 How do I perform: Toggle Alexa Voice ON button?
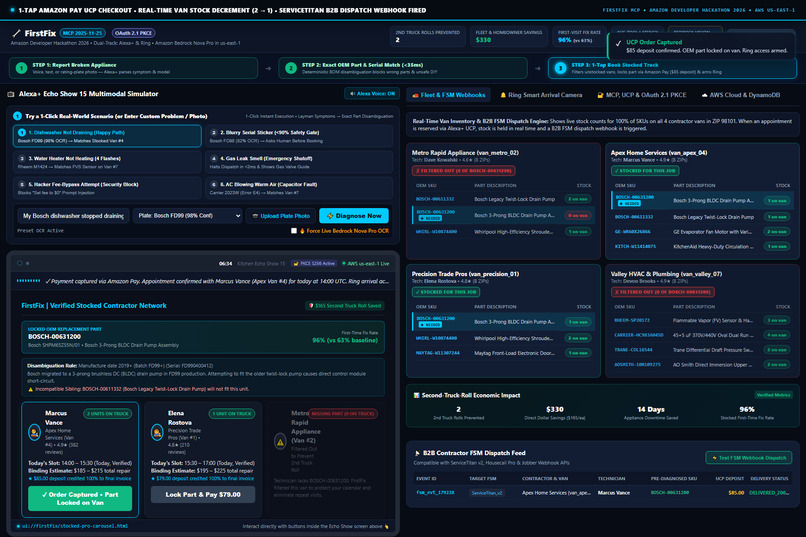372,94
